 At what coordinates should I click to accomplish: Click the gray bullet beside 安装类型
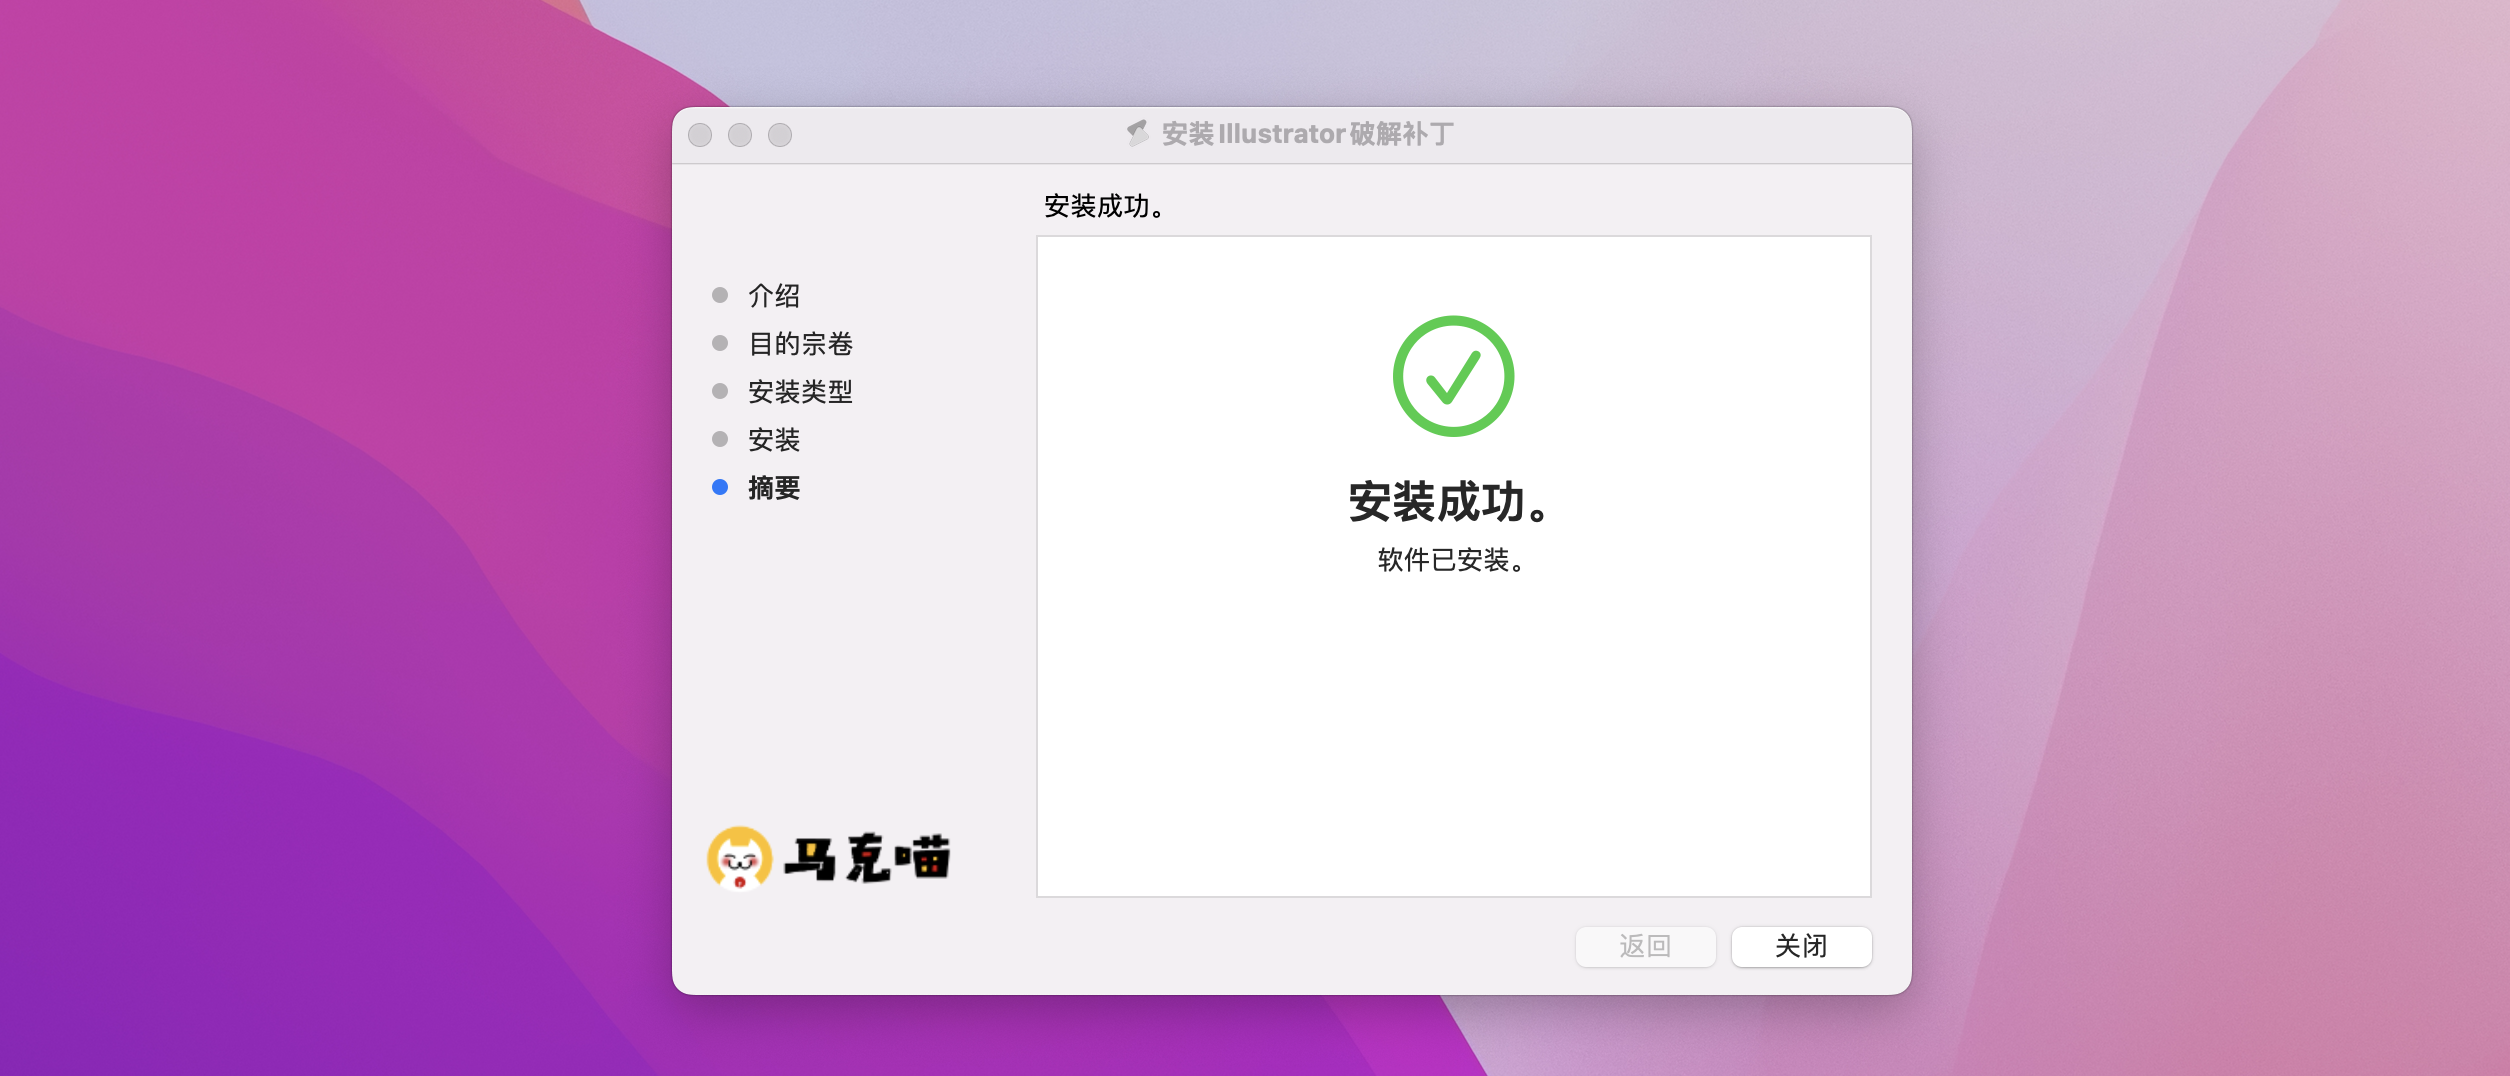720,391
